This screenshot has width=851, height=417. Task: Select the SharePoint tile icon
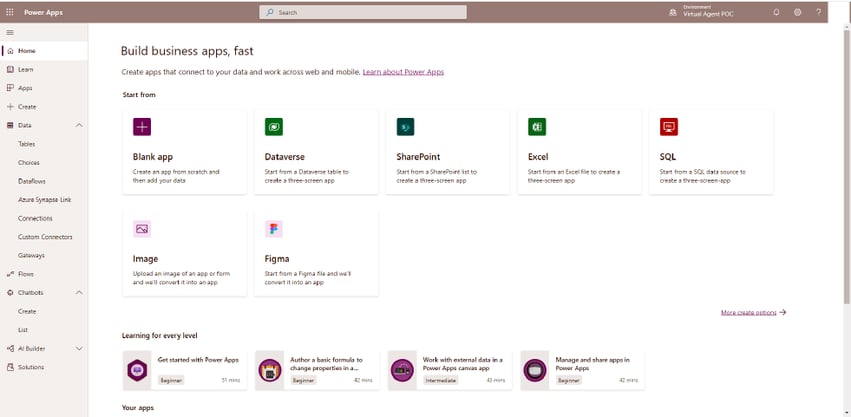click(405, 127)
